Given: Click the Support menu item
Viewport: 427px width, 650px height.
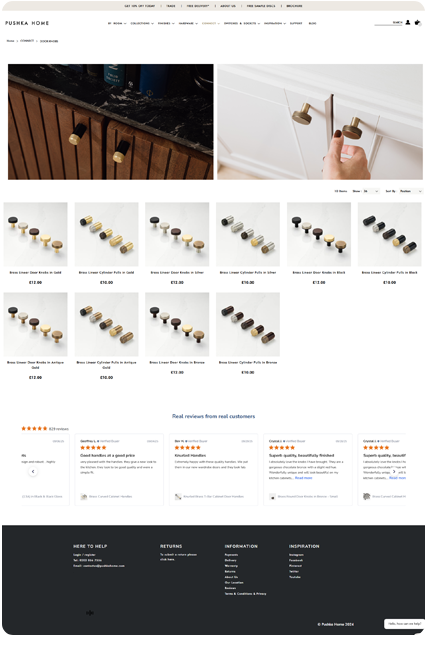Looking at the screenshot, I should pyautogui.click(x=296, y=24).
